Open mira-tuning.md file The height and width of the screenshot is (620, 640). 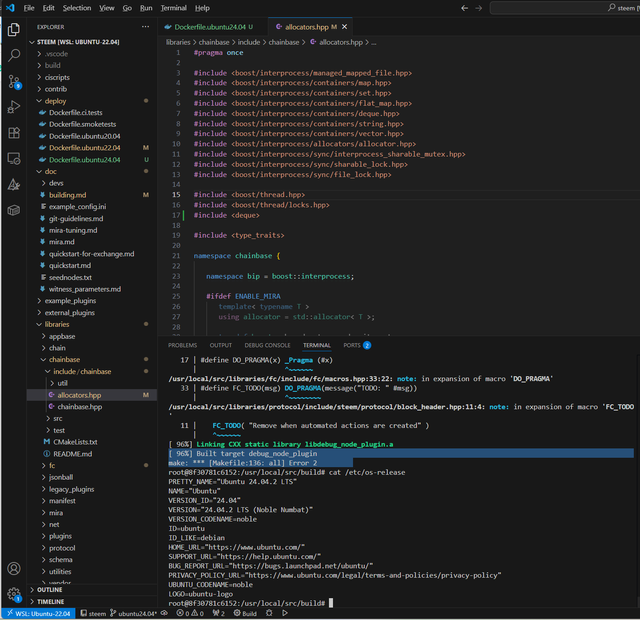pyautogui.click(x=73, y=231)
